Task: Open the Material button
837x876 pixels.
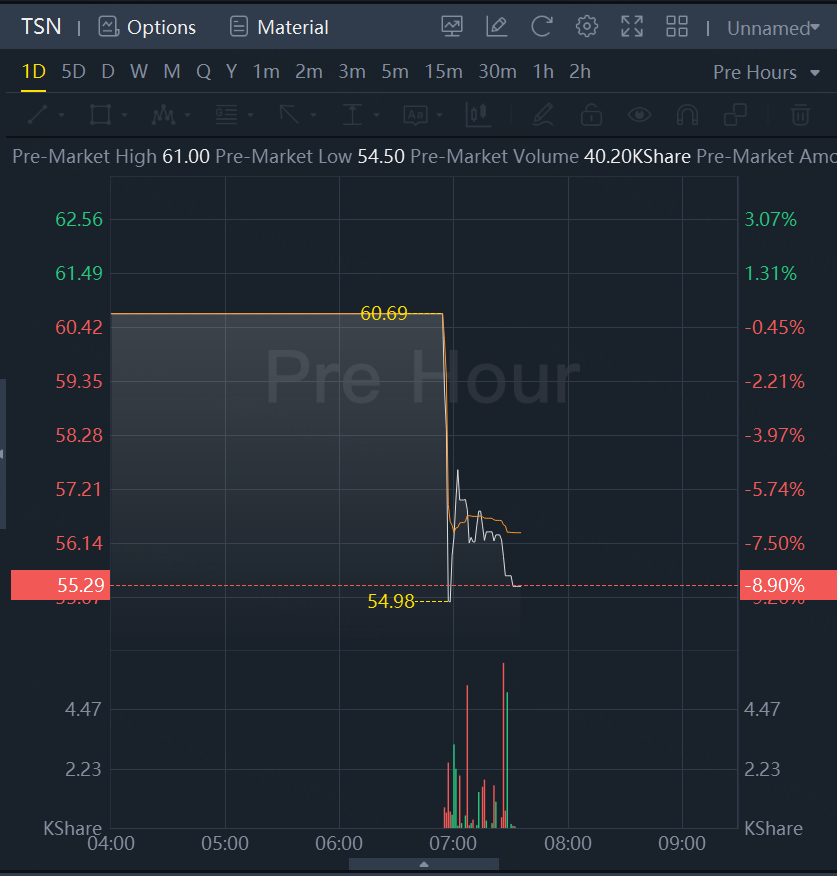Action: coord(278,27)
